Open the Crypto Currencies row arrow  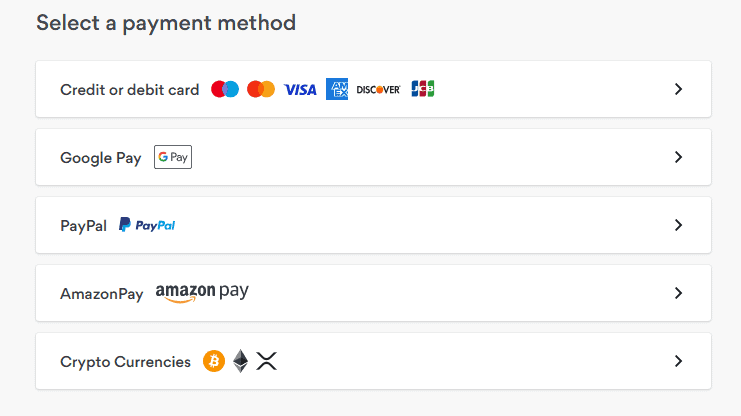click(678, 361)
